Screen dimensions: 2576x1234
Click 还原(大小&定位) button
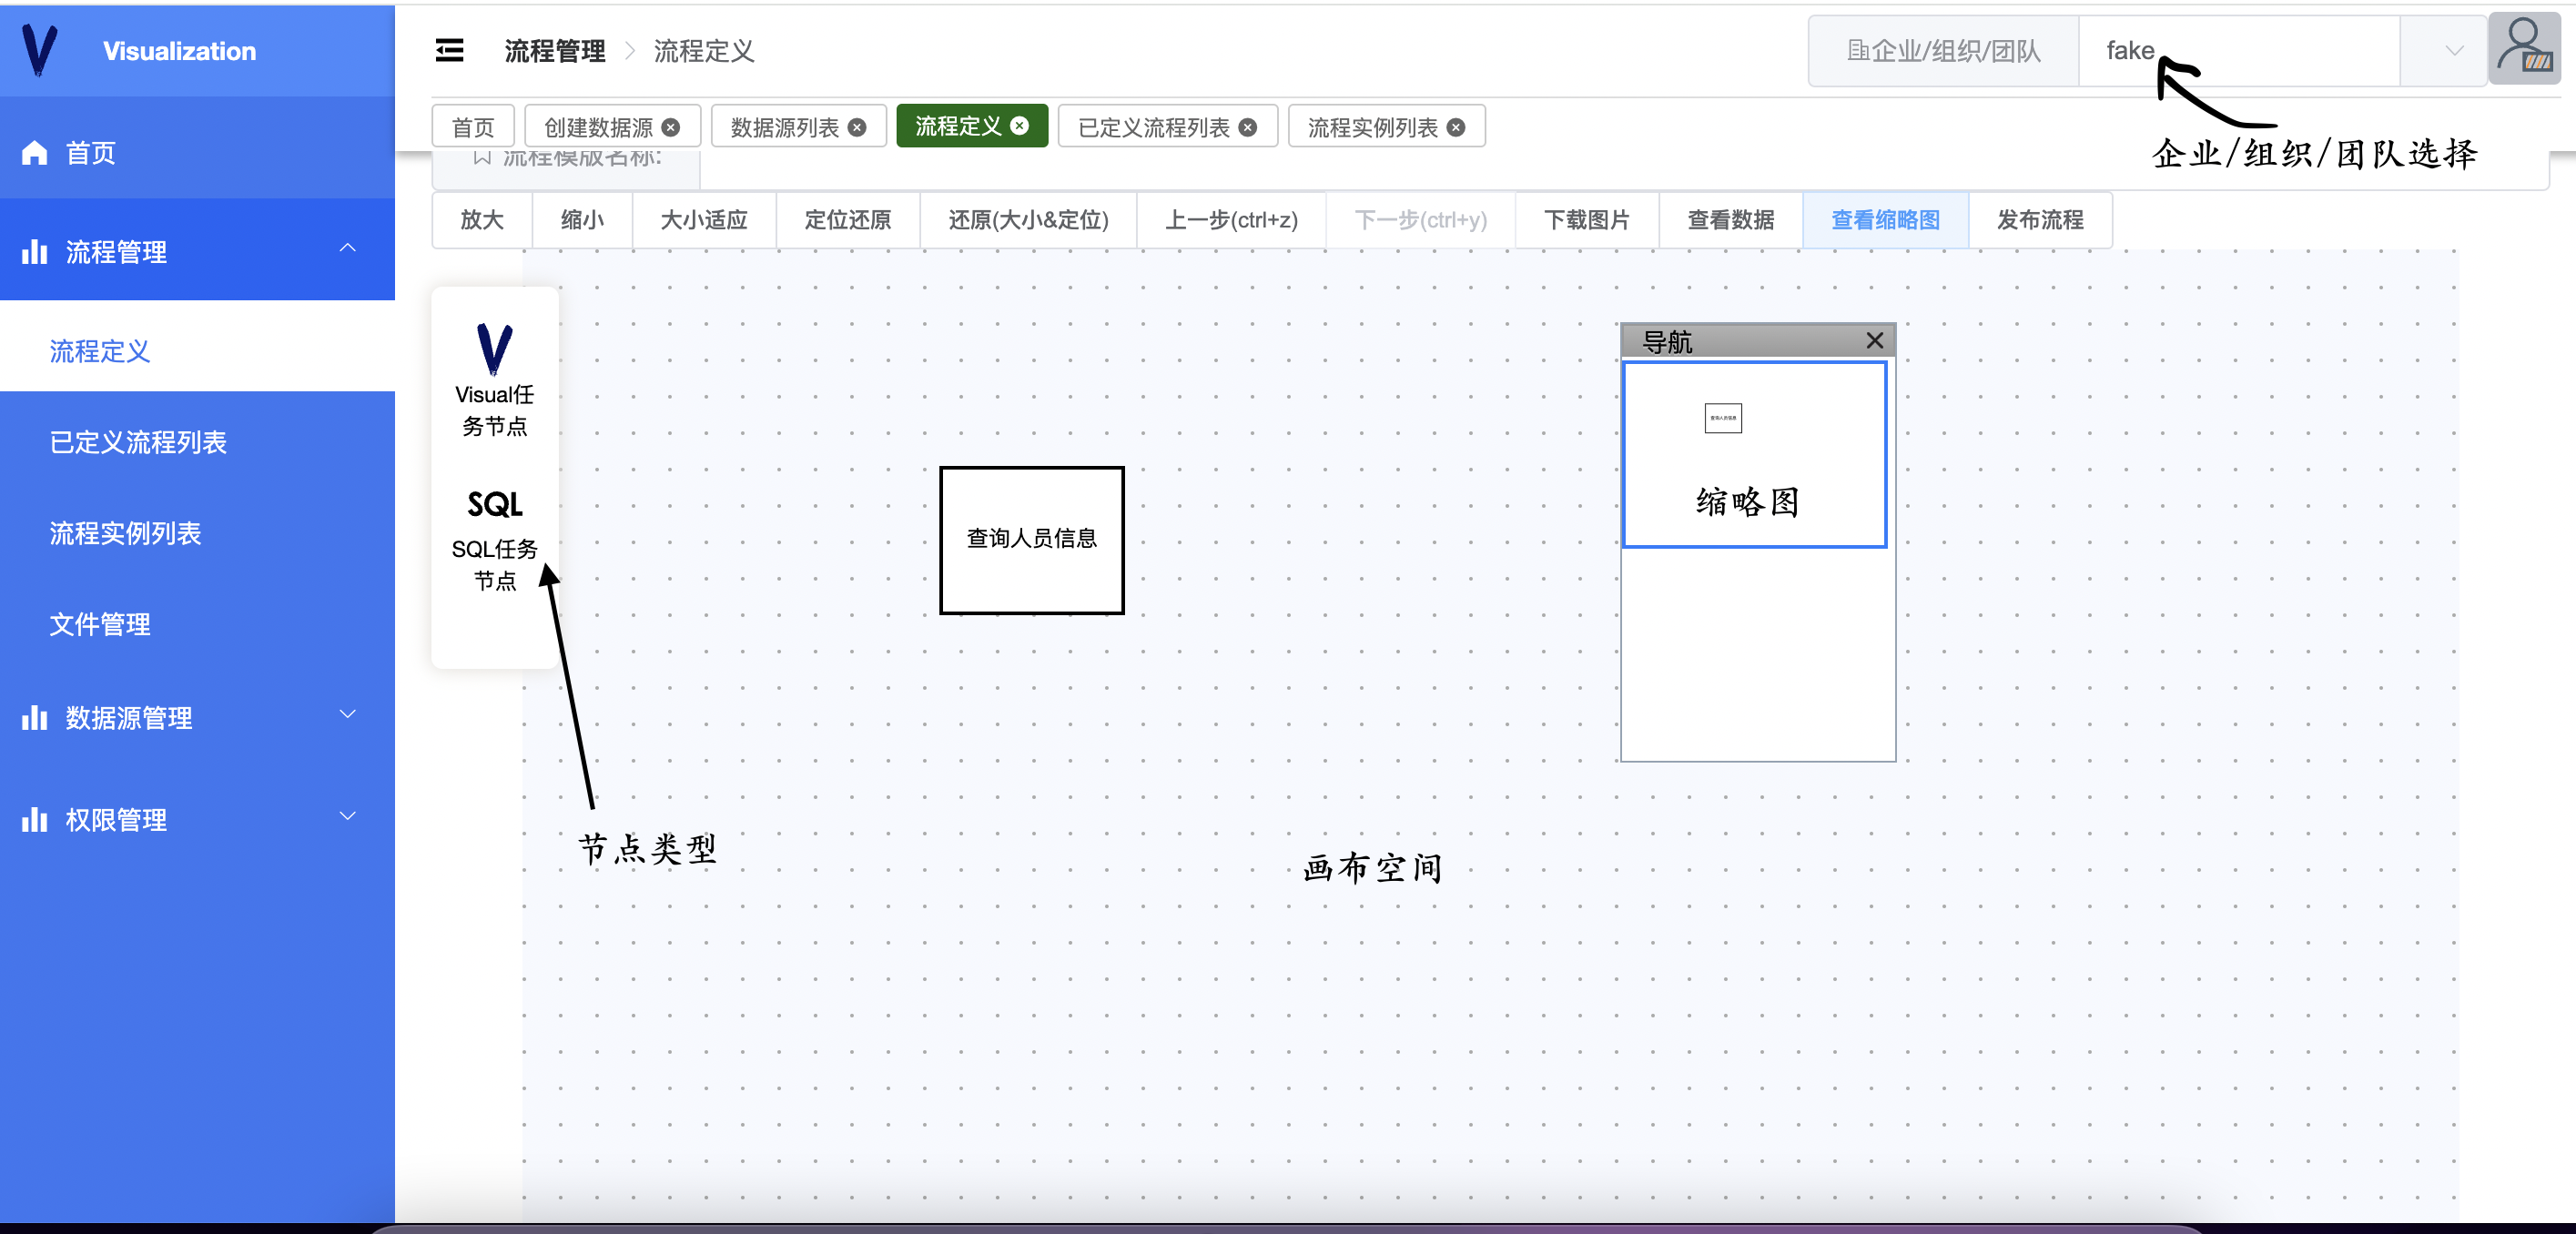(1028, 220)
